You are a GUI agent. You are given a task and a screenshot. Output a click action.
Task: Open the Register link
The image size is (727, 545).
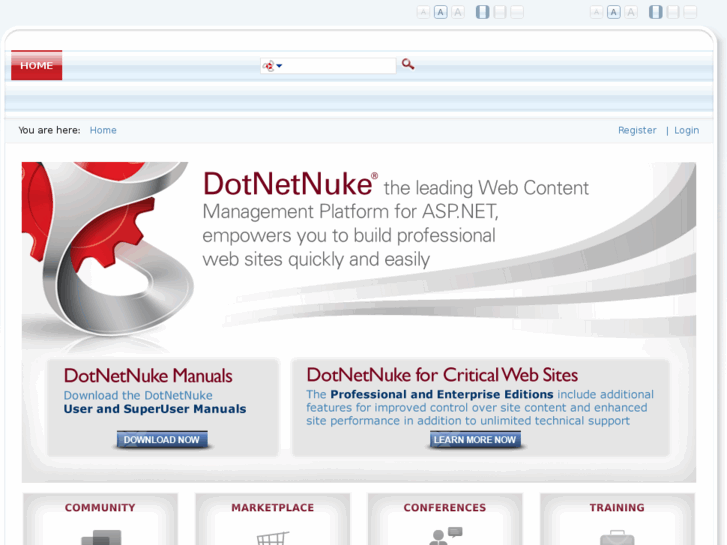[637, 130]
